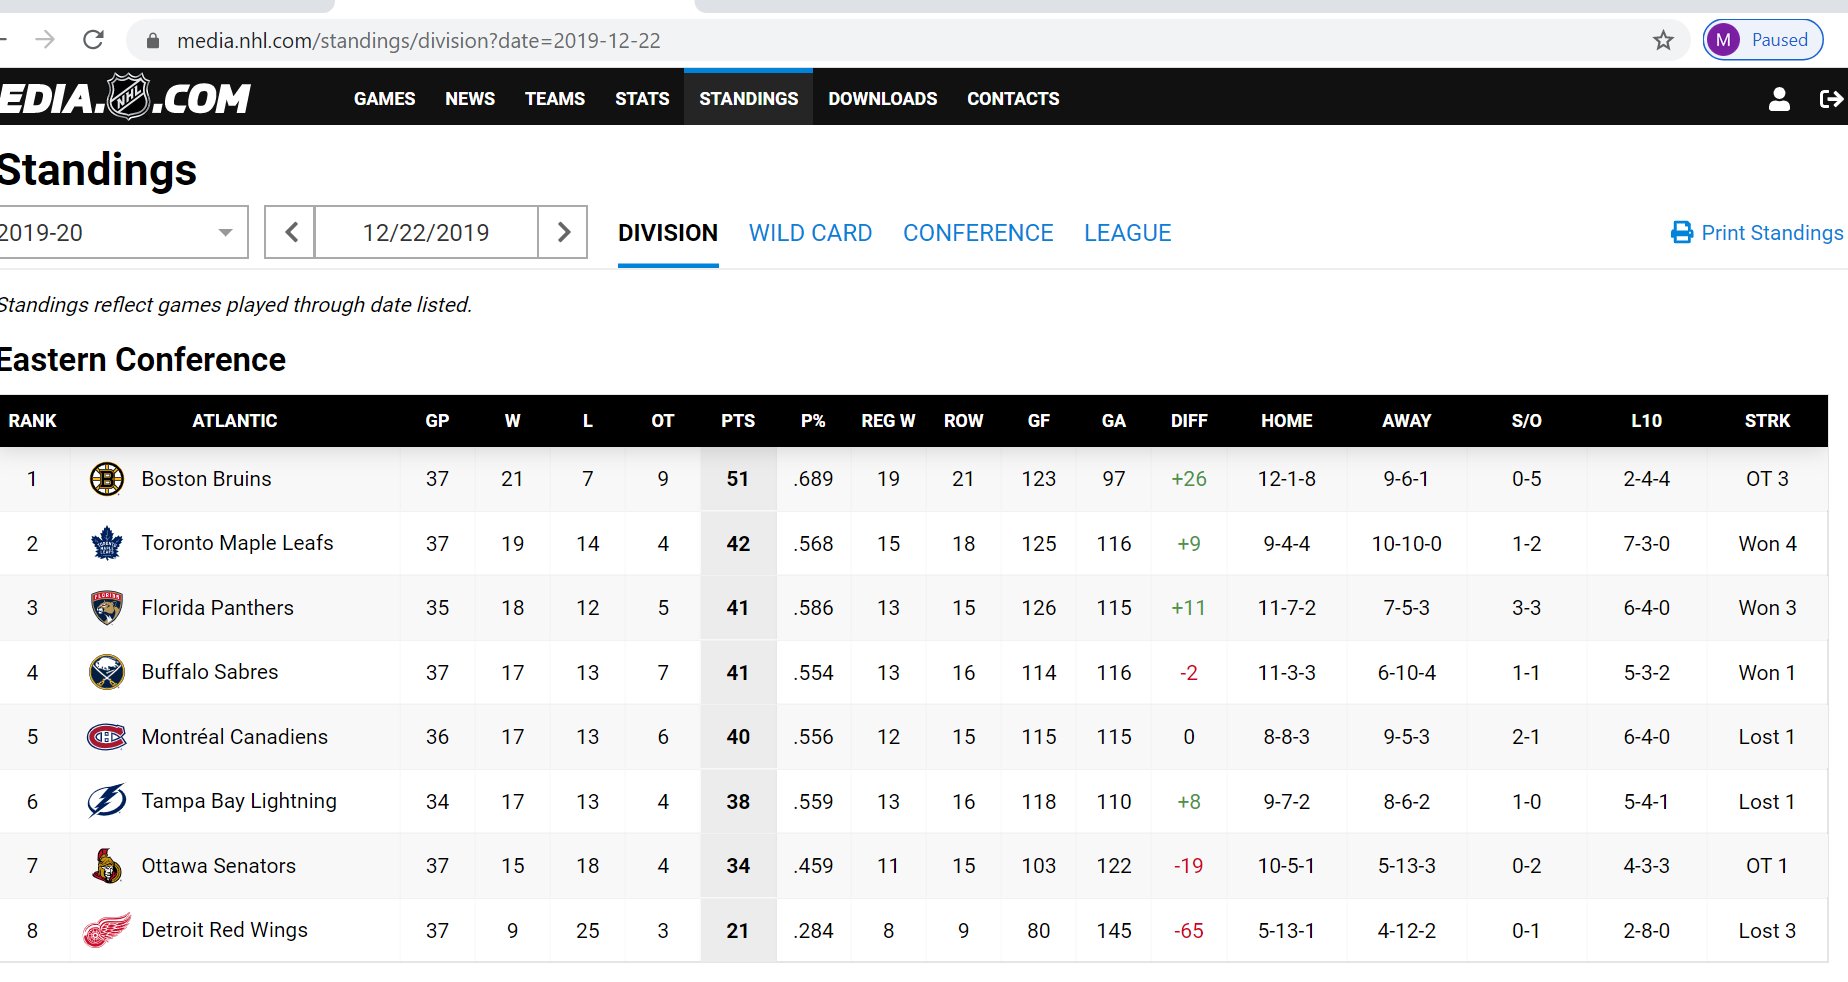Image resolution: width=1848 pixels, height=982 pixels.
Task: Switch to the CONFERENCE tab
Action: point(978,233)
